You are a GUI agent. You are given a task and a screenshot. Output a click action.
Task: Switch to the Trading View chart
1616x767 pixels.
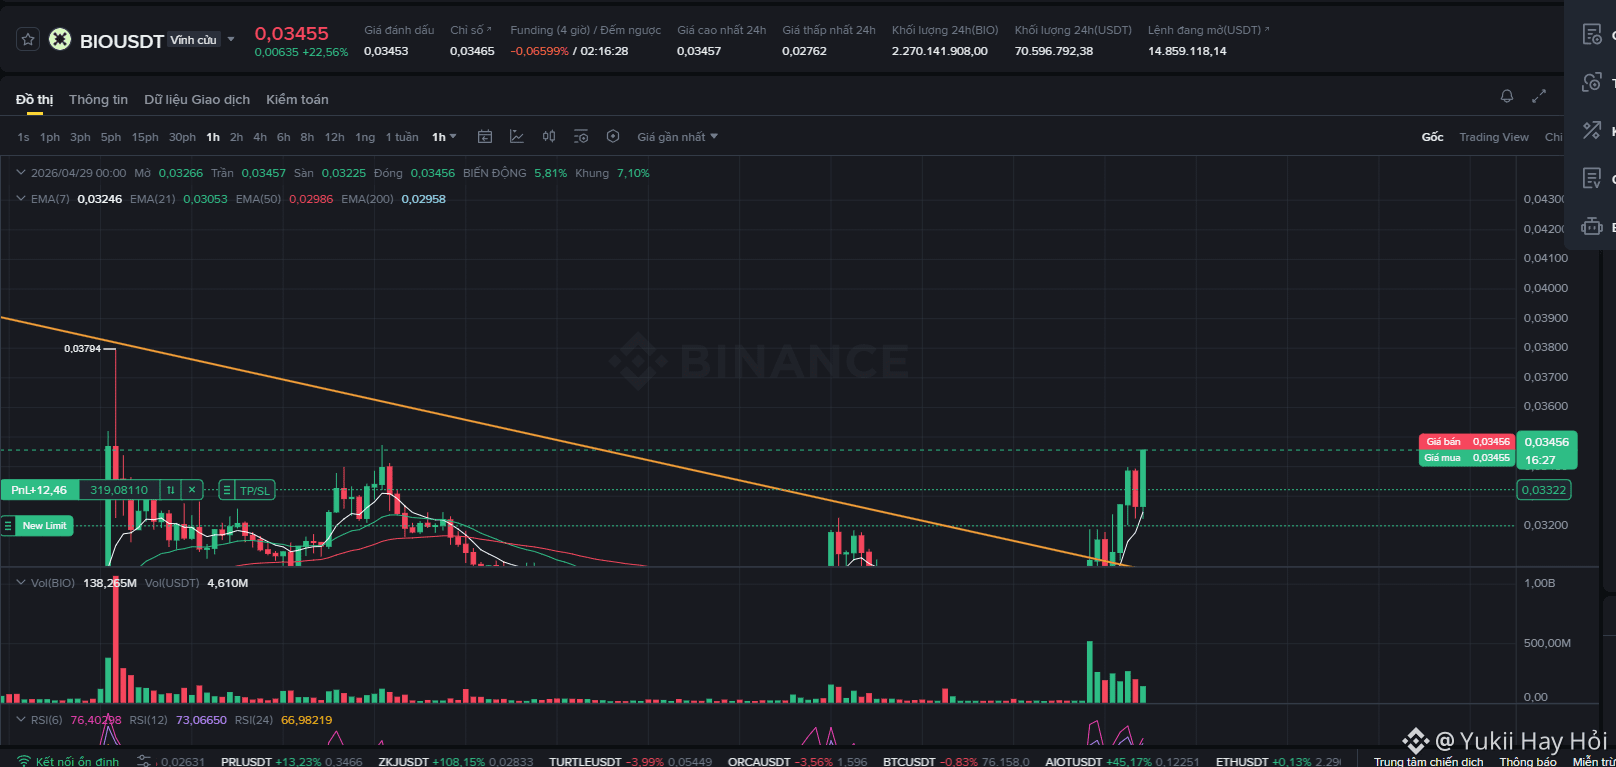(1494, 137)
